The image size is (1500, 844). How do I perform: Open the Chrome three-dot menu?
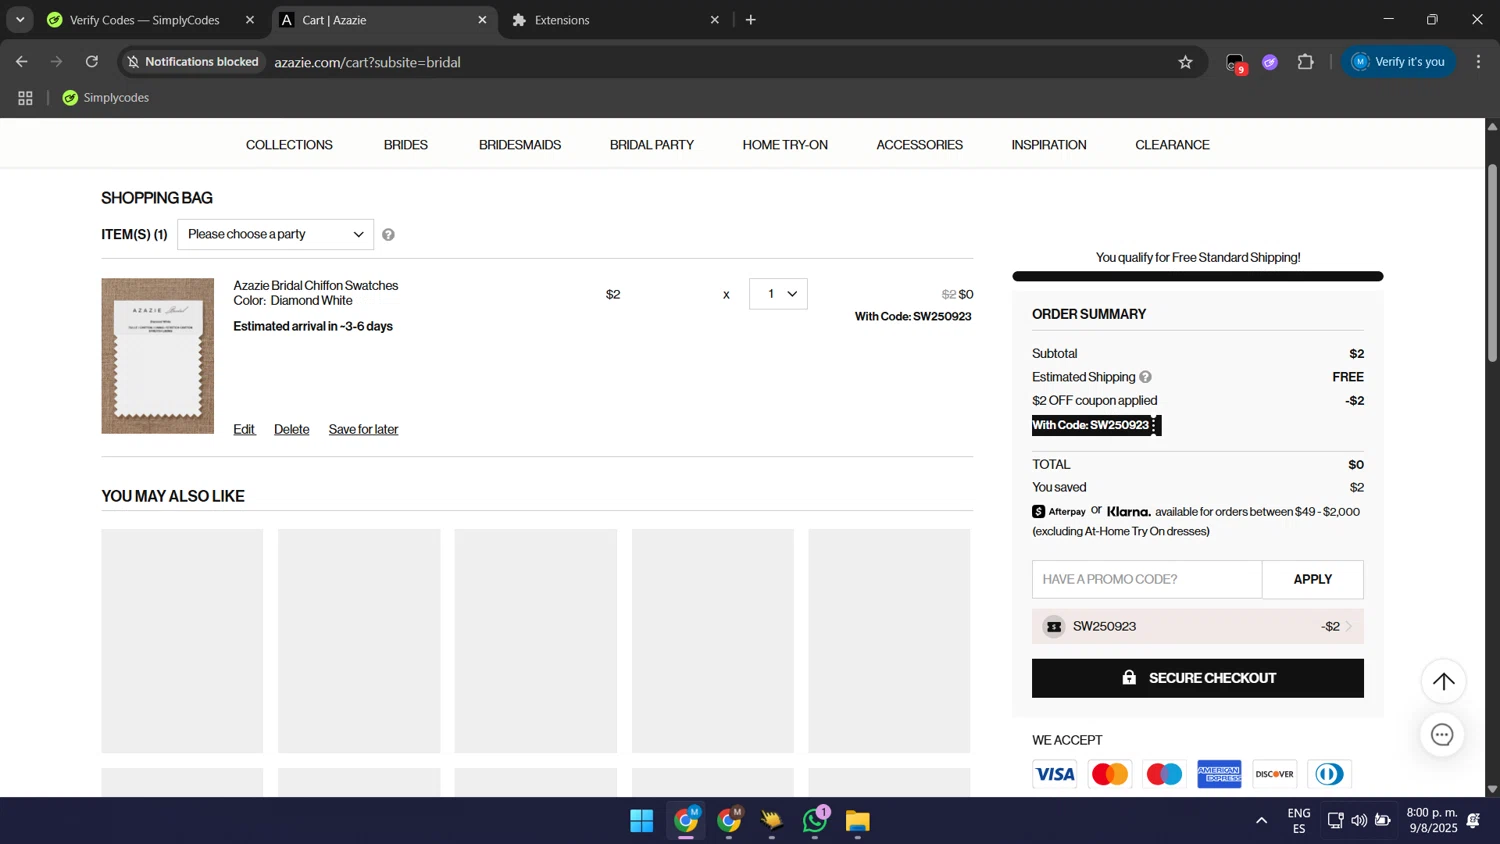(1478, 62)
